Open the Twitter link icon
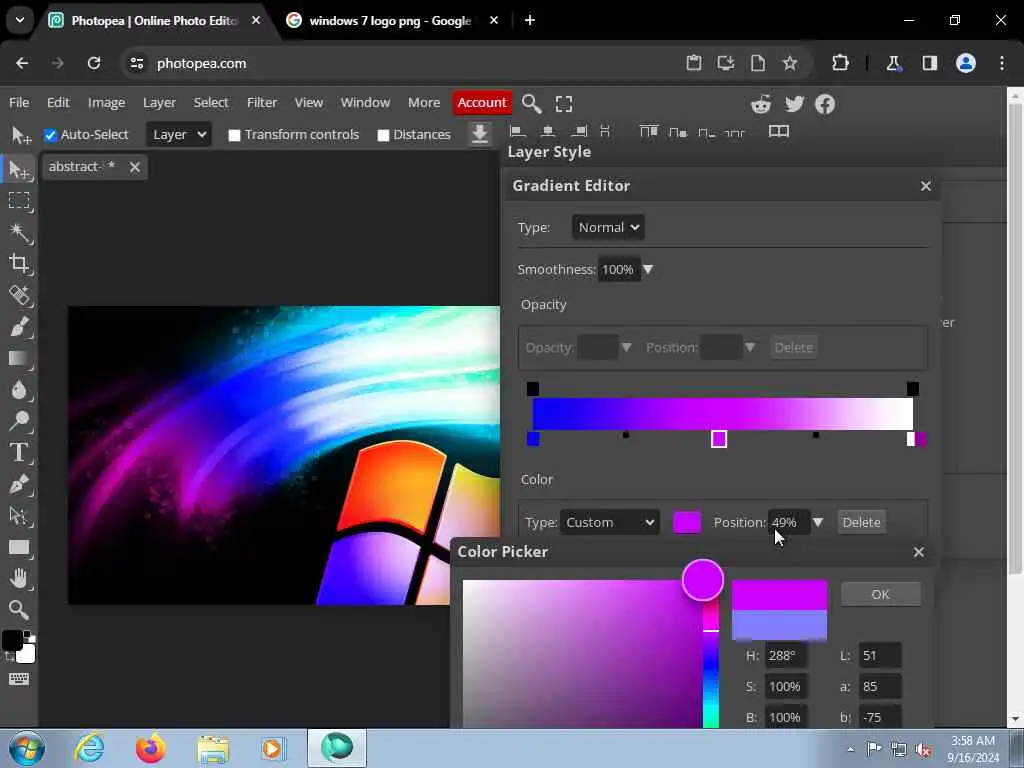 794,104
